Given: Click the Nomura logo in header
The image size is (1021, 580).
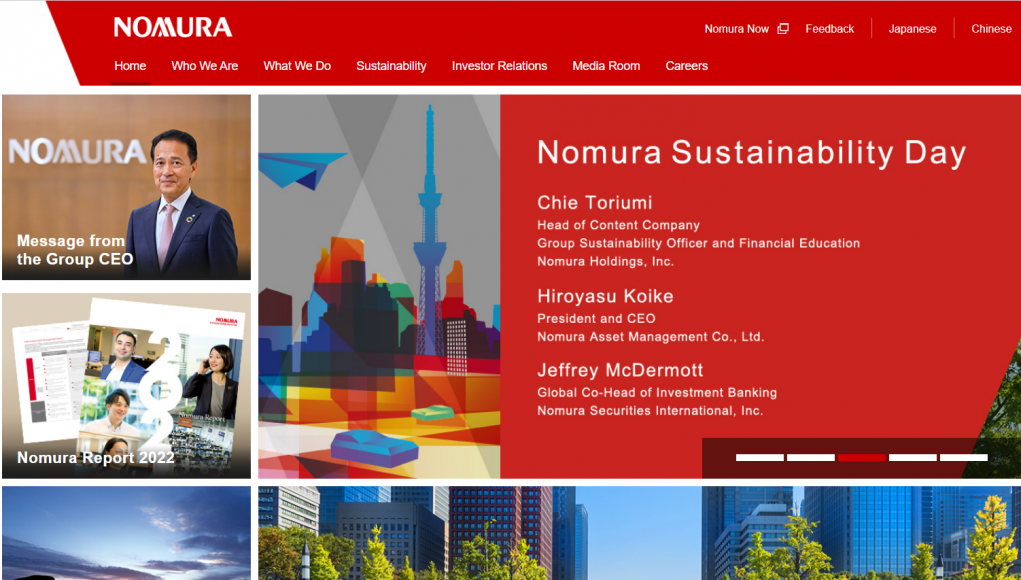Looking at the screenshot, I should point(172,28).
